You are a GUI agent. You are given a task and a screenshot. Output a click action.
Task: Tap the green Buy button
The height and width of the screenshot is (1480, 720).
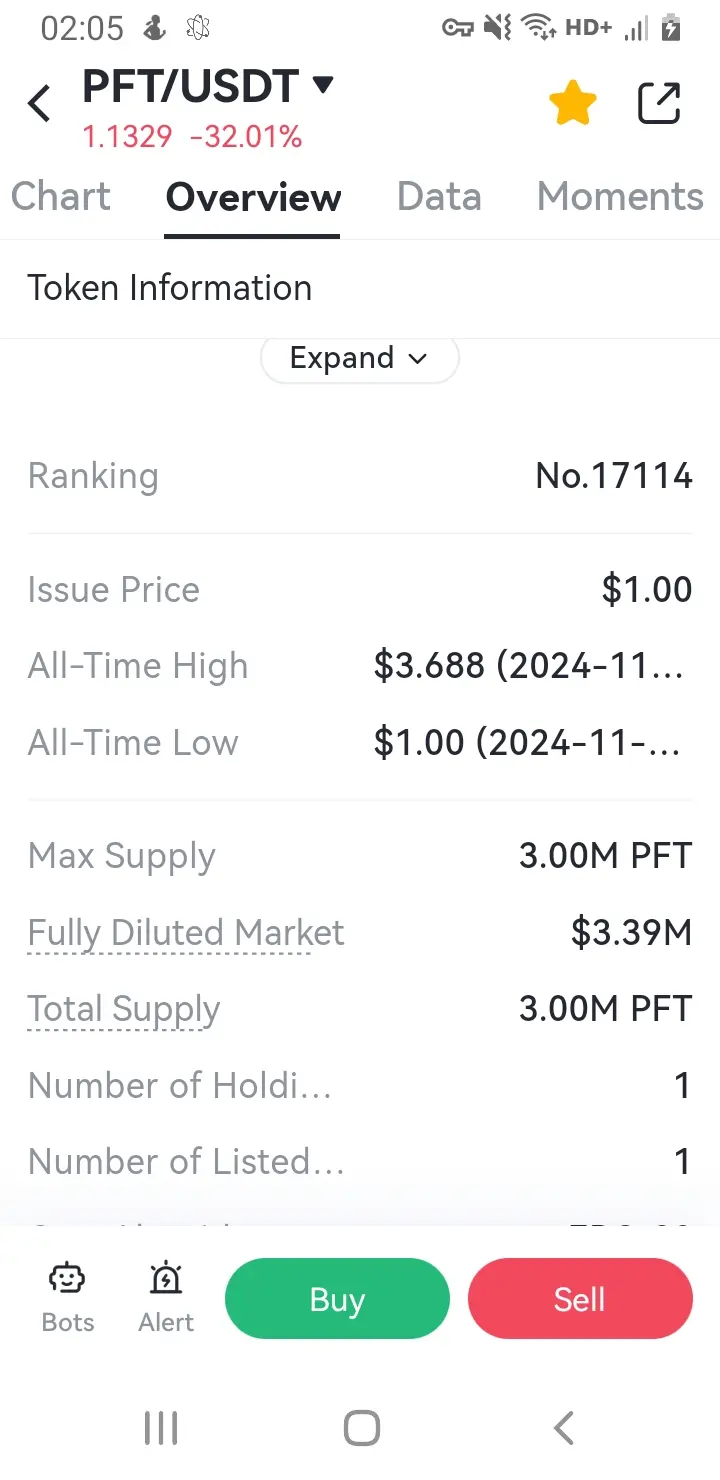click(x=337, y=1299)
